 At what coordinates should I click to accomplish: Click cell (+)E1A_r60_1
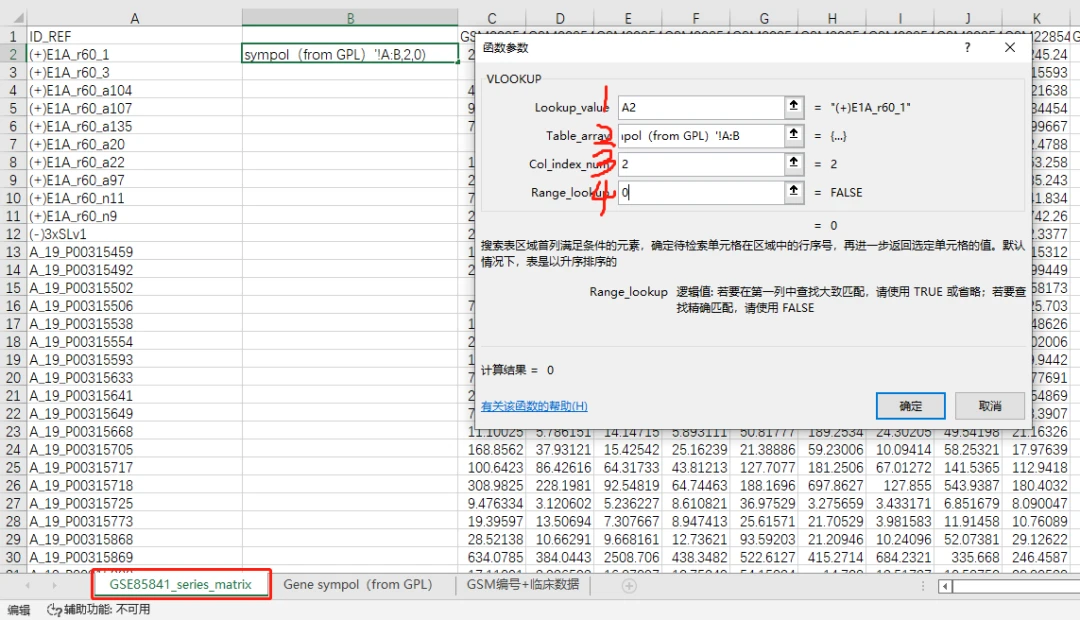point(134,54)
